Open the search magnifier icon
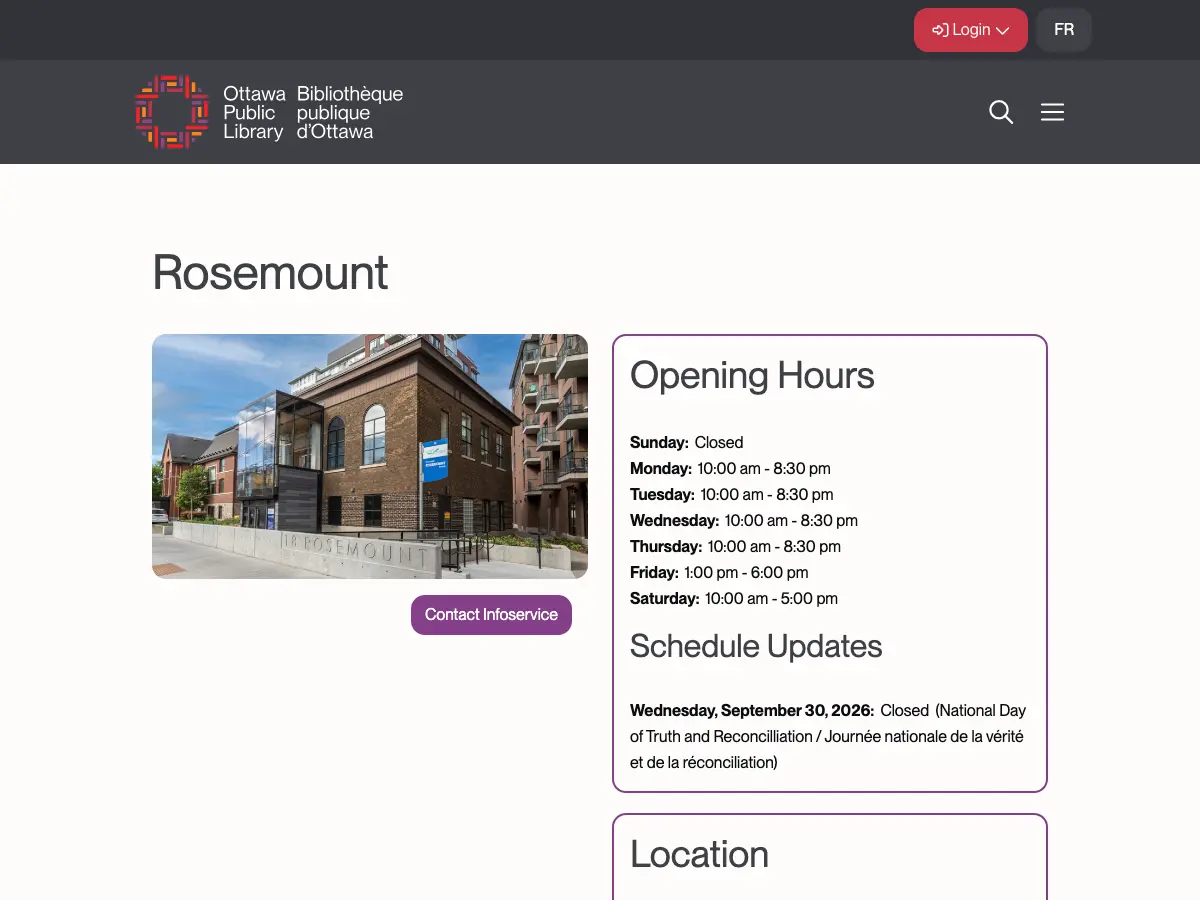Image resolution: width=1200 pixels, height=900 pixels. click(x=1001, y=112)
